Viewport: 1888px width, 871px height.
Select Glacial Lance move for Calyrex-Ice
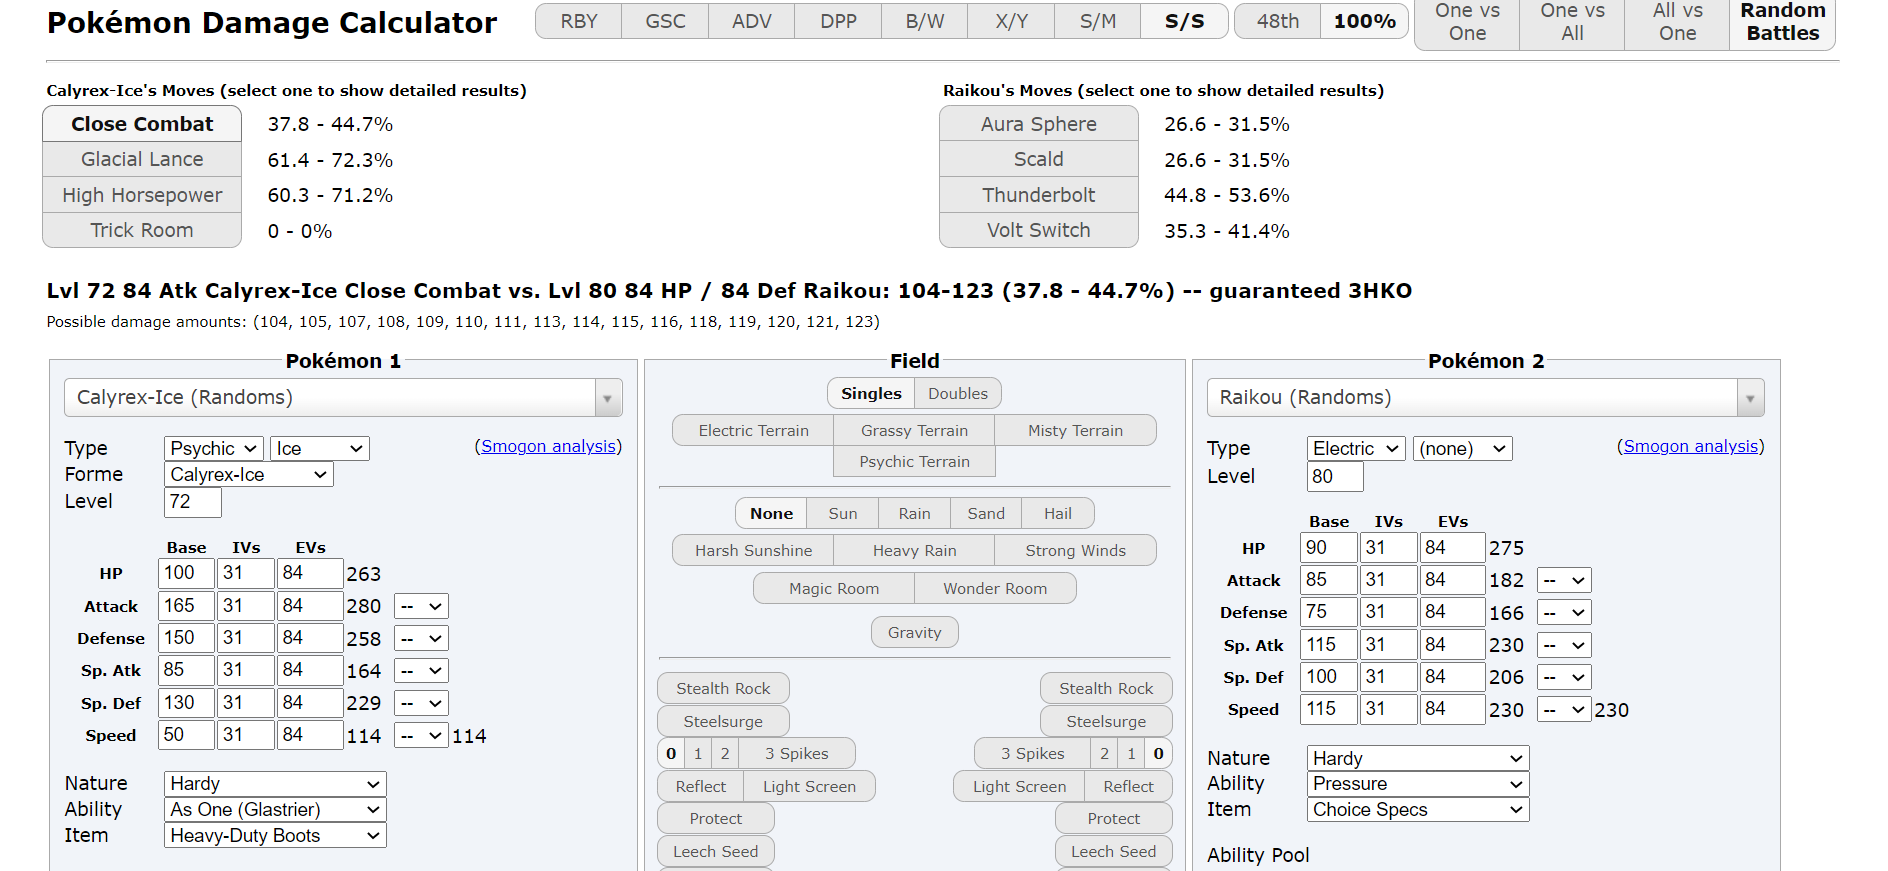(142, 159)
